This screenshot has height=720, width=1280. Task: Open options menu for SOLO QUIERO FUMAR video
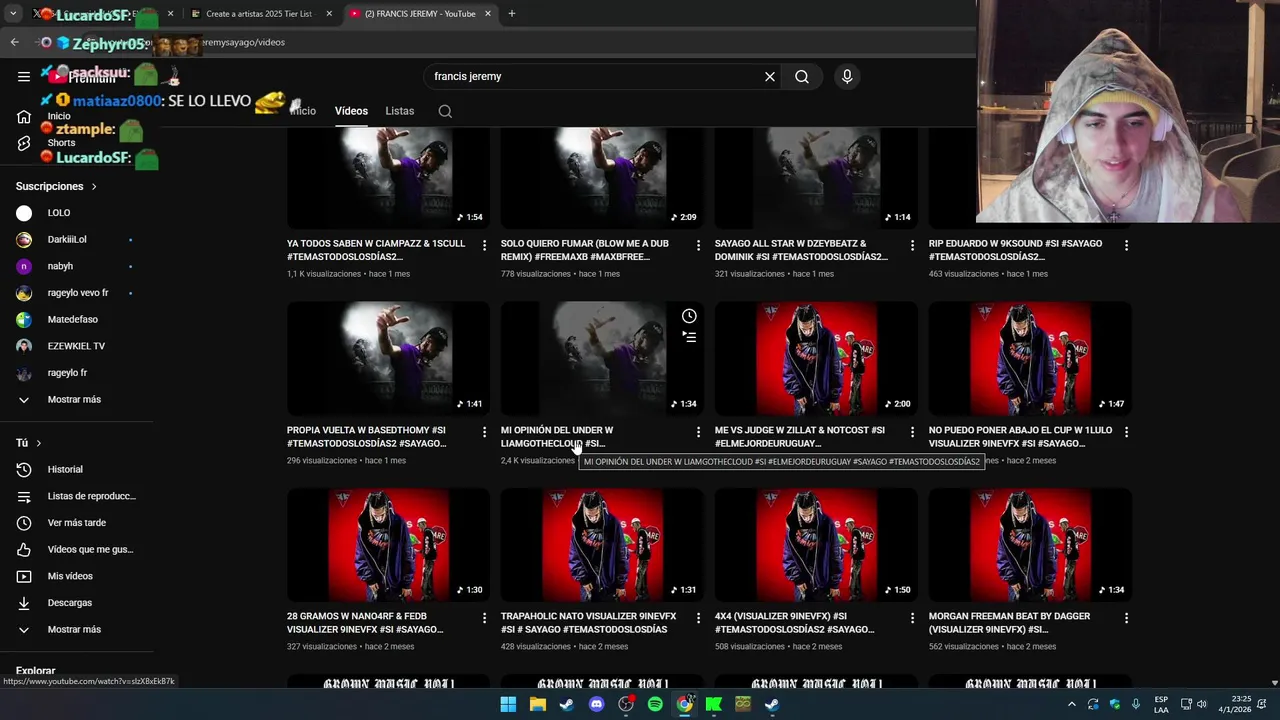tap(698, 244)
